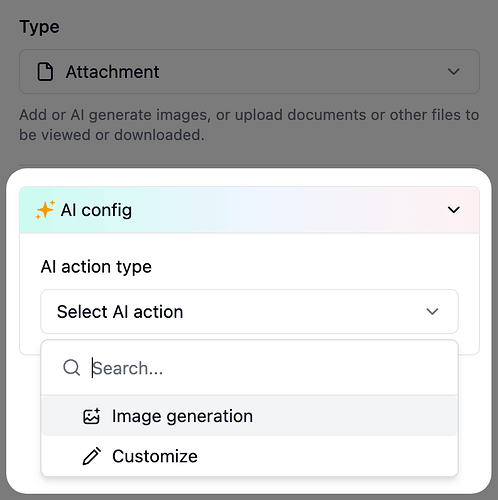
Task: Click the pencil icon next to Customize
Action: (x=92, y=456)
